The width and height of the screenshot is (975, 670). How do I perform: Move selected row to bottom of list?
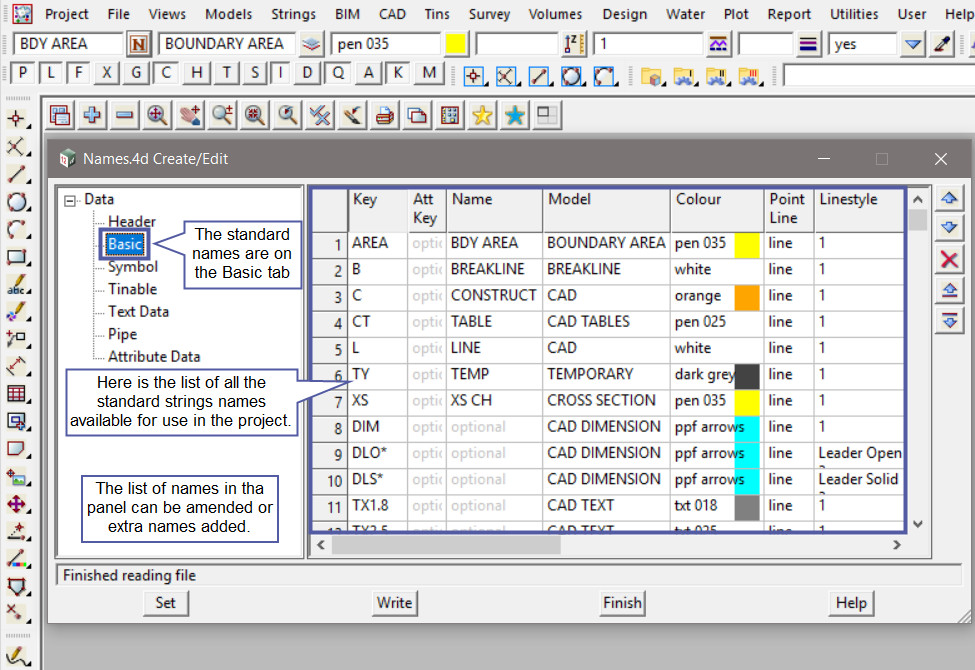(x=949, y=321)
